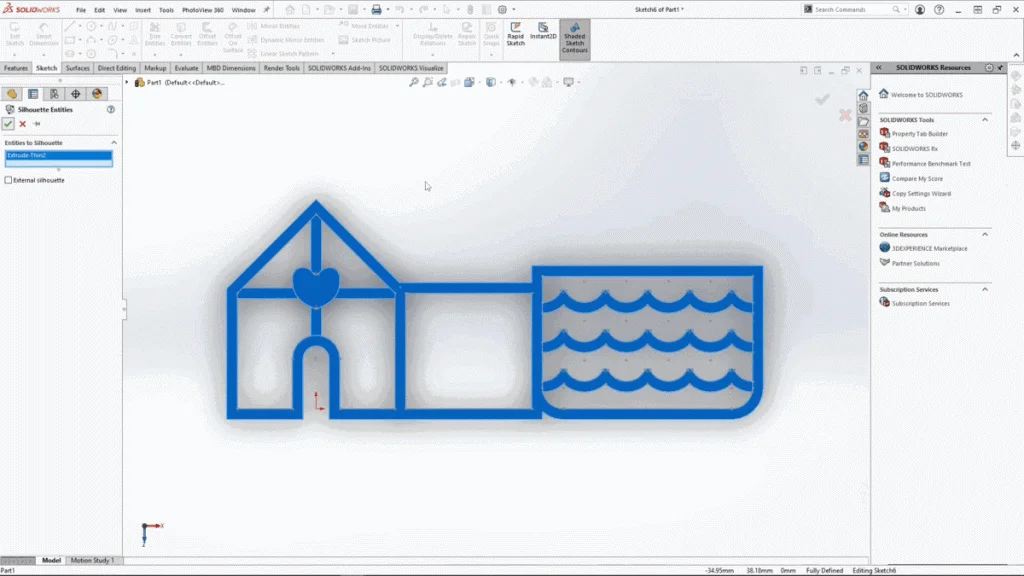Toggle Shaded Sketch Contours

click(x=575, y=39)
